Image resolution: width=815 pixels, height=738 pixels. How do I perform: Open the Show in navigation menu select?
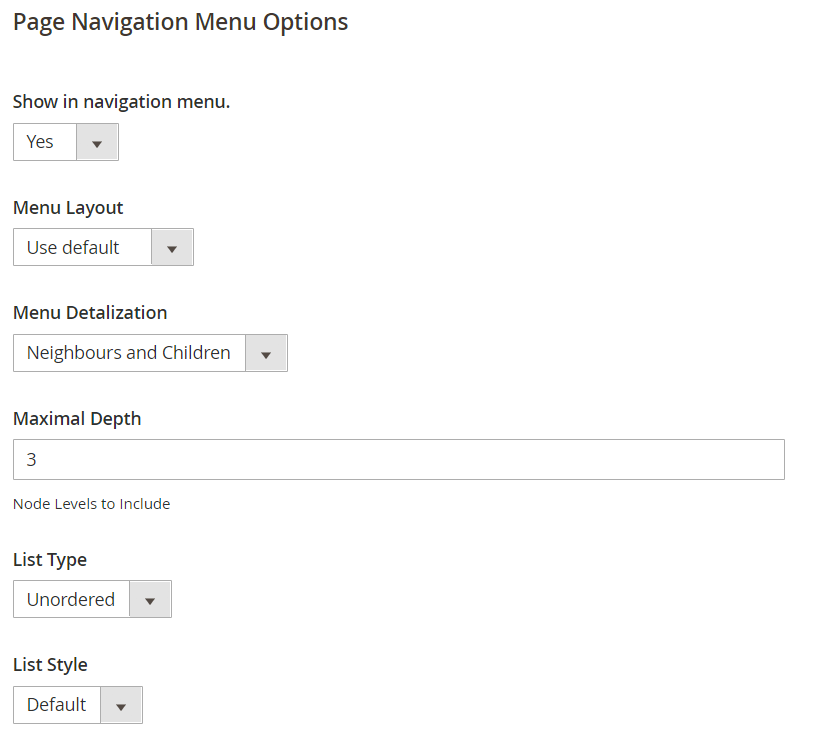(x=66, y=142)
